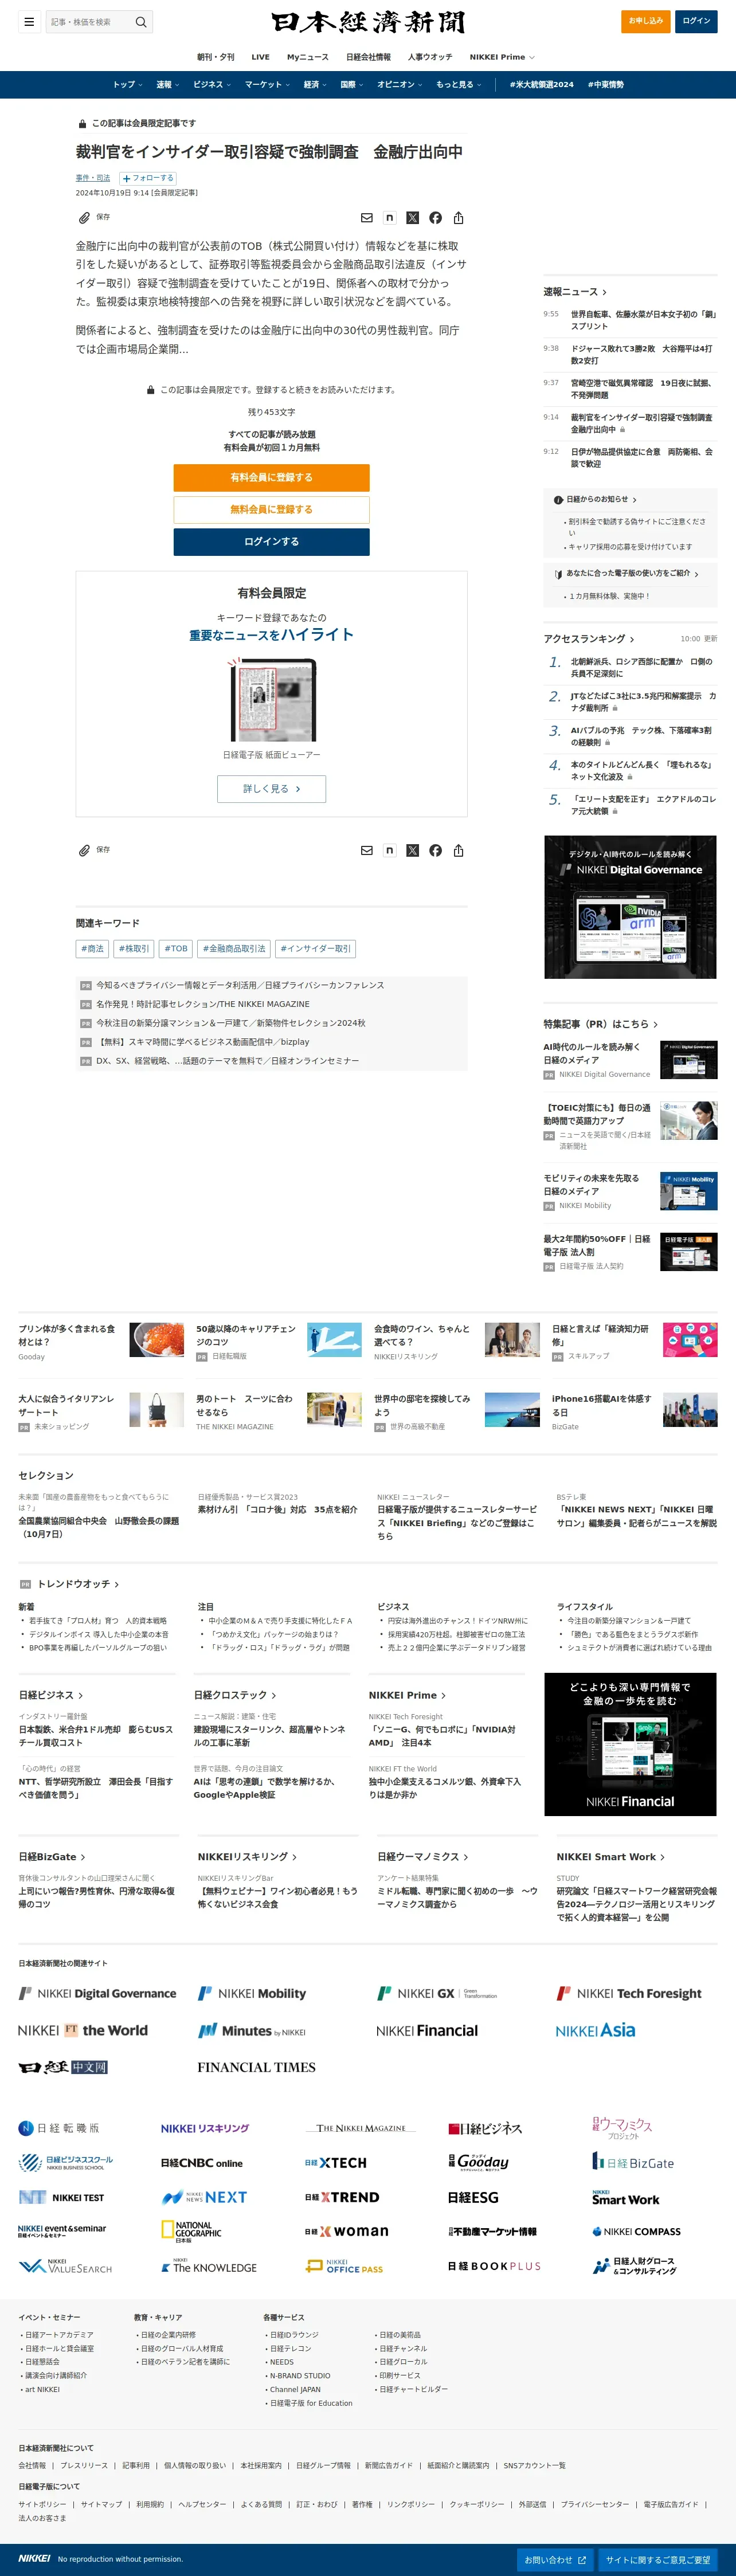Expand the ビジネス navigation dropdown
Image resolution: width=736 pixels, height=2576 pixels.
tap(211, 85)
